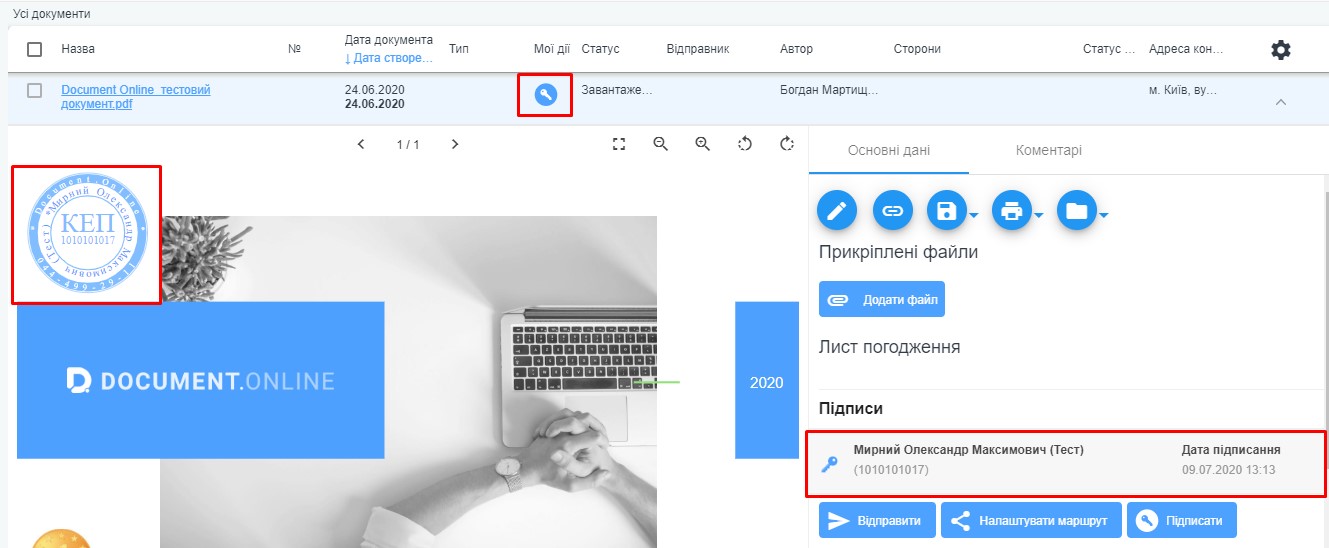
Task: Toggle fullscreen document preview
Action: (x=619, y=144)
